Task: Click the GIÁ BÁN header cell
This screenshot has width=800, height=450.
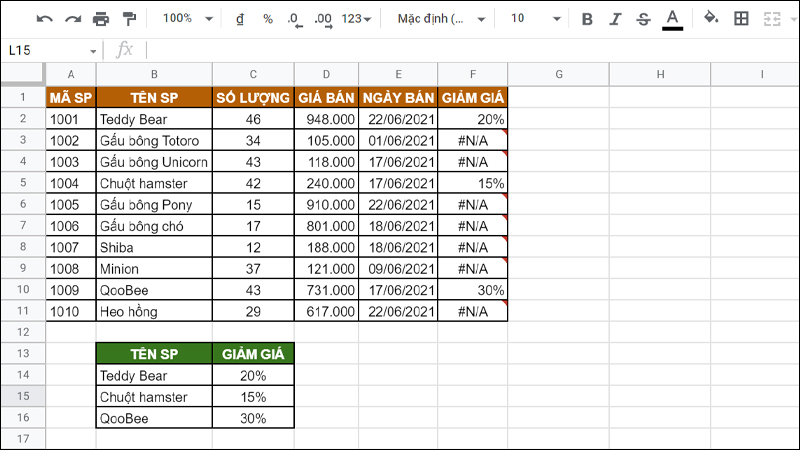Action: (327, 97)
